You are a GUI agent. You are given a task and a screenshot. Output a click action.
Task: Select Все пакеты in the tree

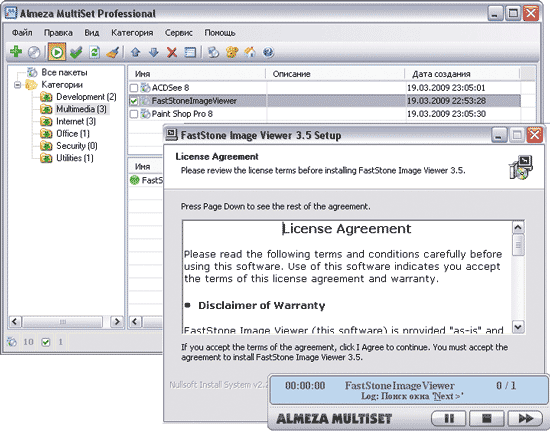[64, 72]
